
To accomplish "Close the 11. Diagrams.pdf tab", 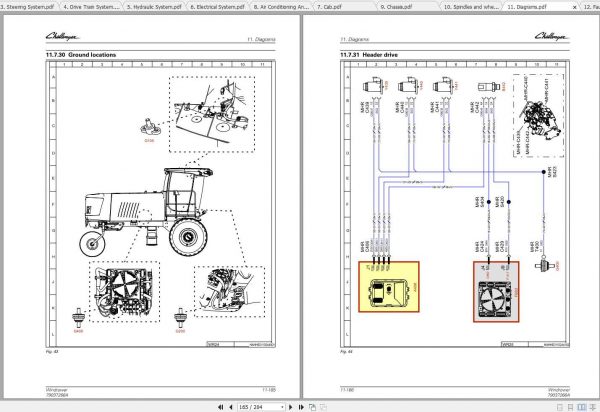I will (x=574, y=7).
